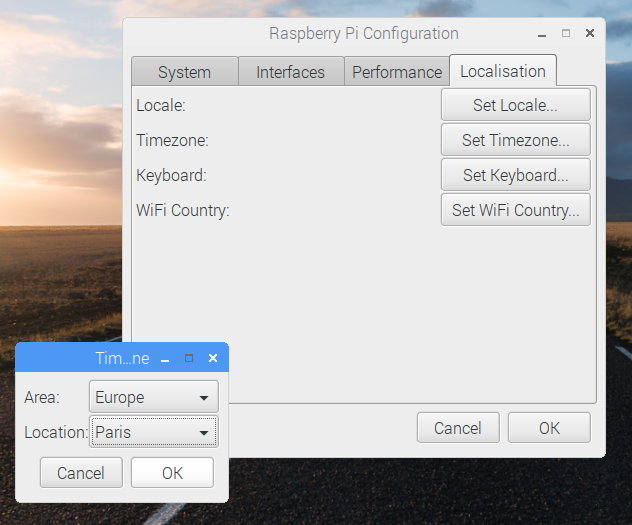Close the Timezone dialog
The image size is (632, 525).
point(213,358)
